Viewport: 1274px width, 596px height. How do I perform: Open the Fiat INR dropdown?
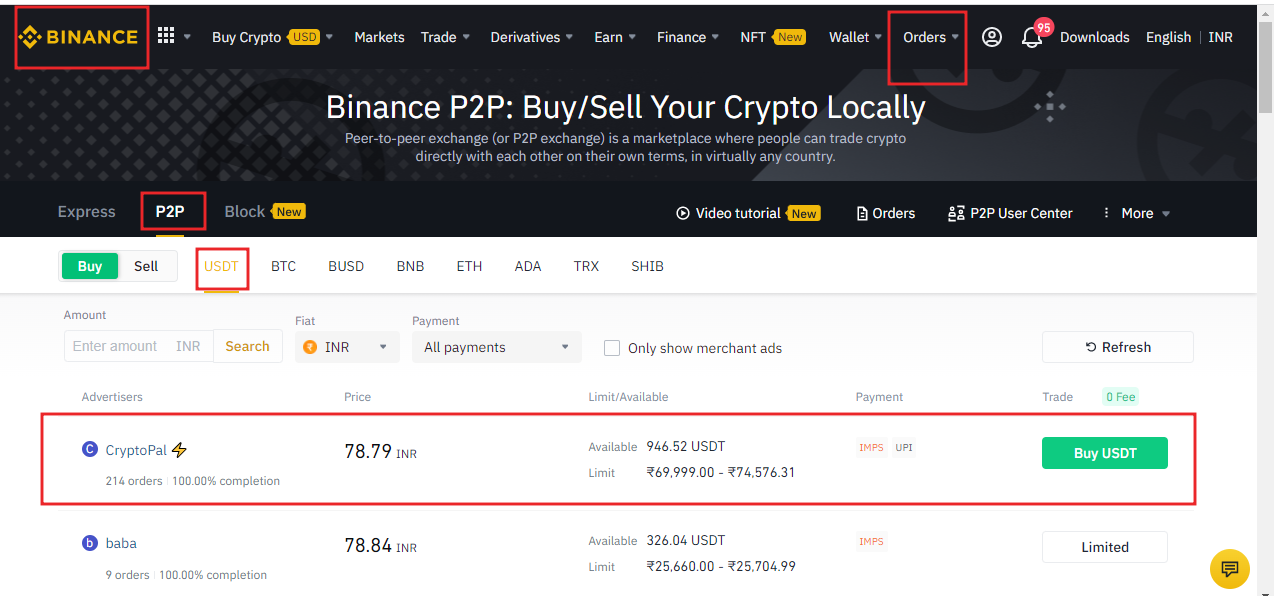coord(346,347)
